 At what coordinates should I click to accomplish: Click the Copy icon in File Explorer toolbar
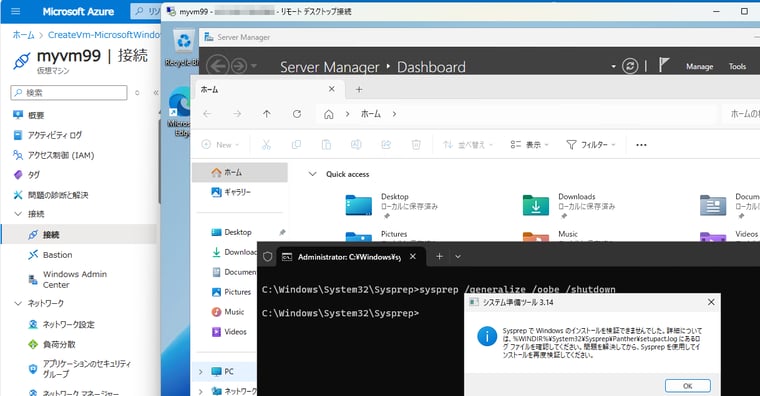click(x=296, y=144)
